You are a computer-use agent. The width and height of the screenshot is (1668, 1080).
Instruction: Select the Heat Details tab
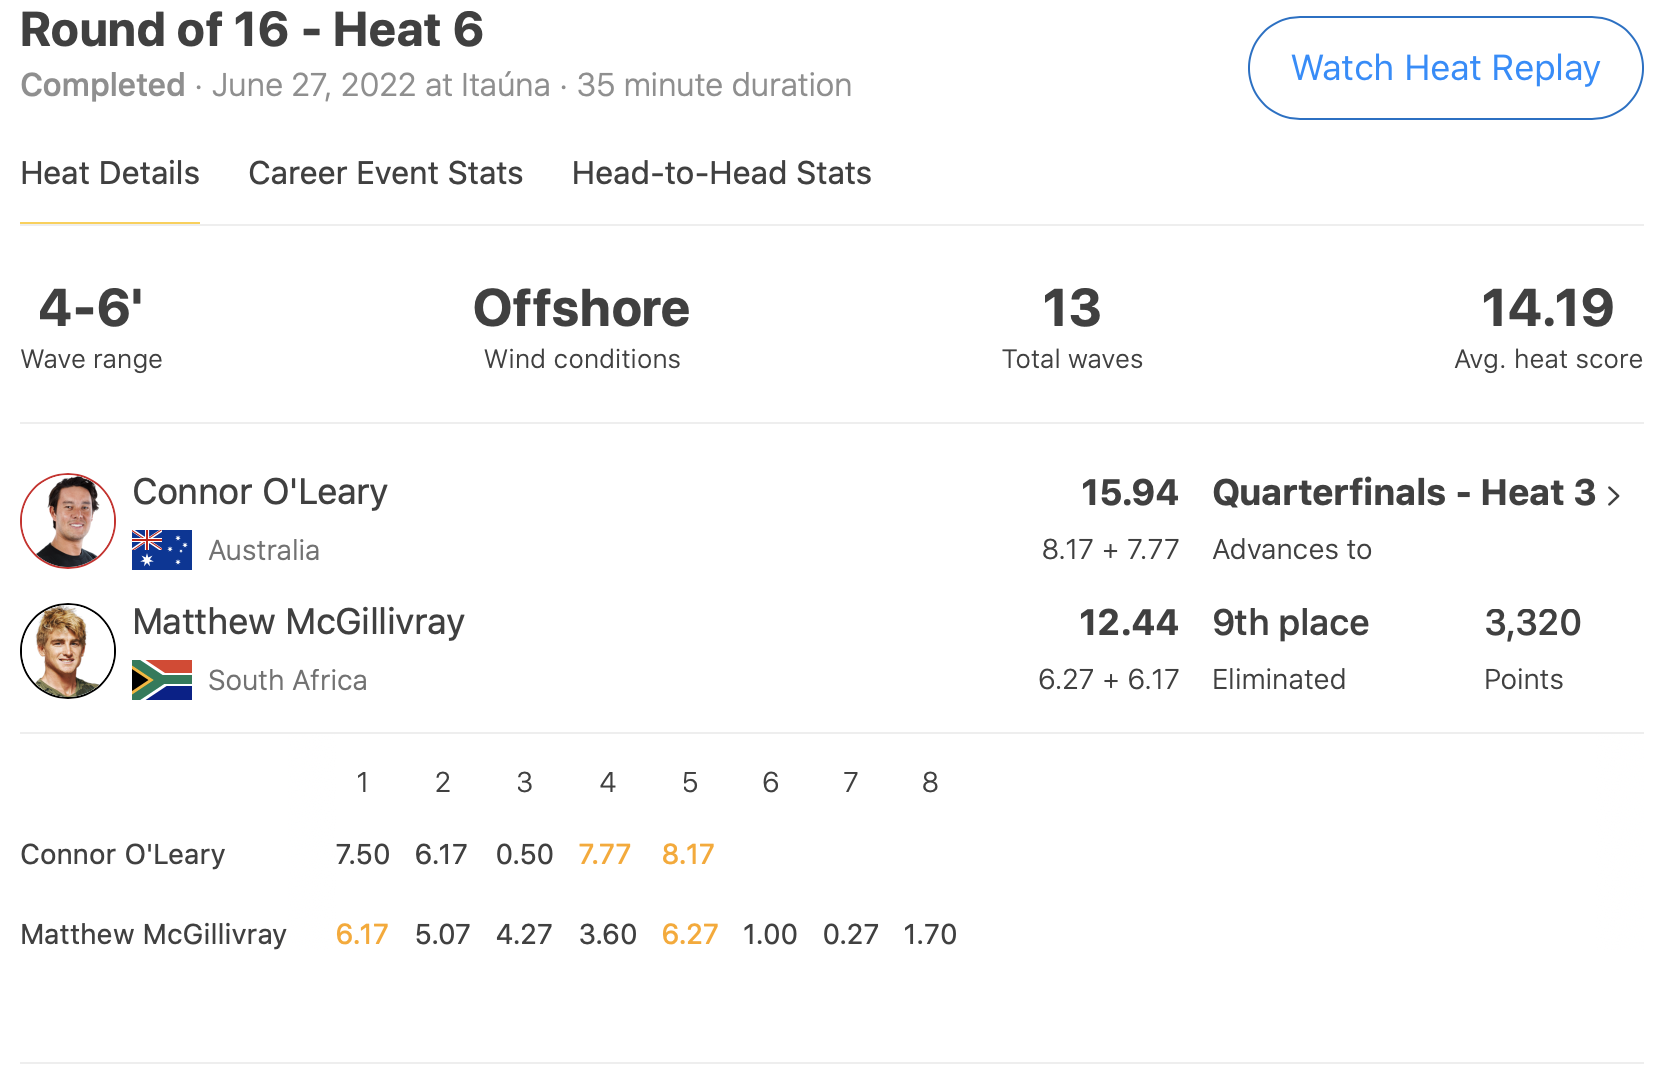[110, 173]
